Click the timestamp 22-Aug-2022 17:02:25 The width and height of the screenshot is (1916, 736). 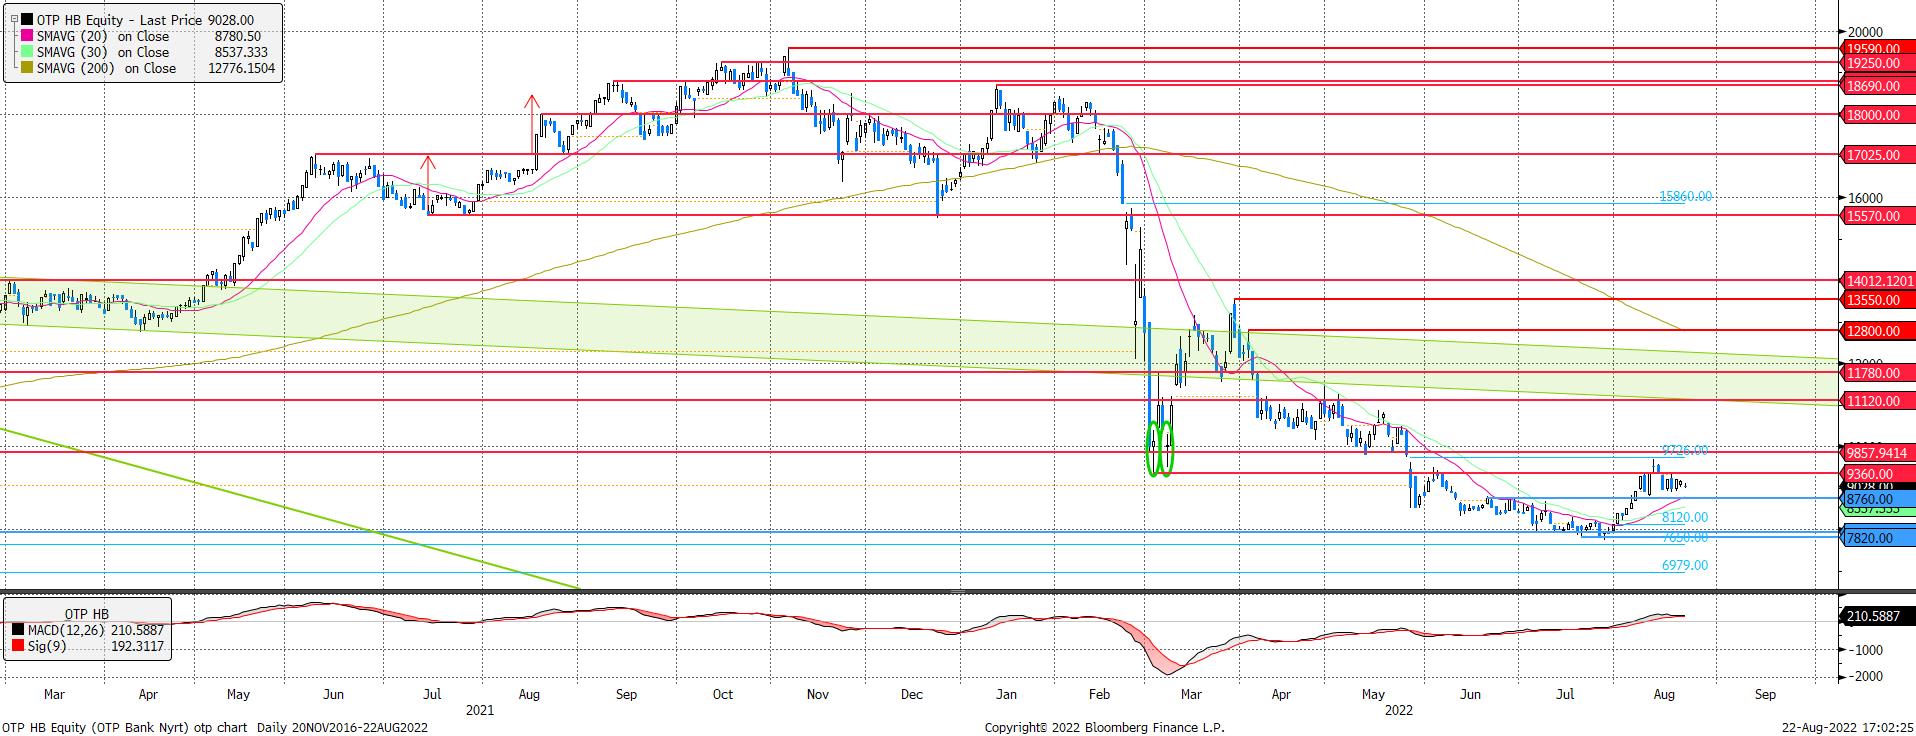[x=1848, y=728]
